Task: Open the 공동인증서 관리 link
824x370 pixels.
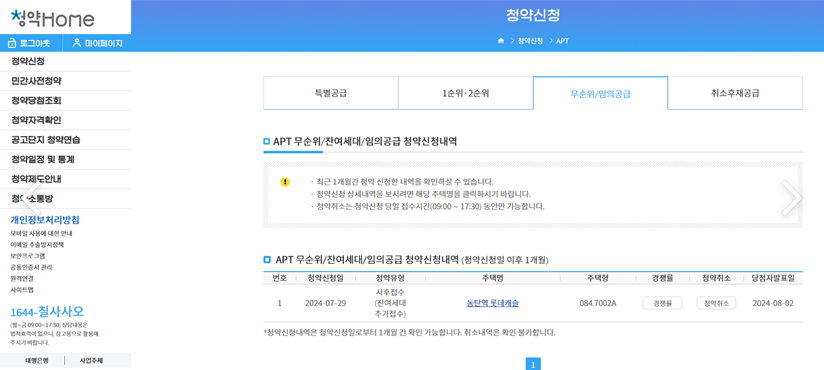Action: [x=31, y=268]
